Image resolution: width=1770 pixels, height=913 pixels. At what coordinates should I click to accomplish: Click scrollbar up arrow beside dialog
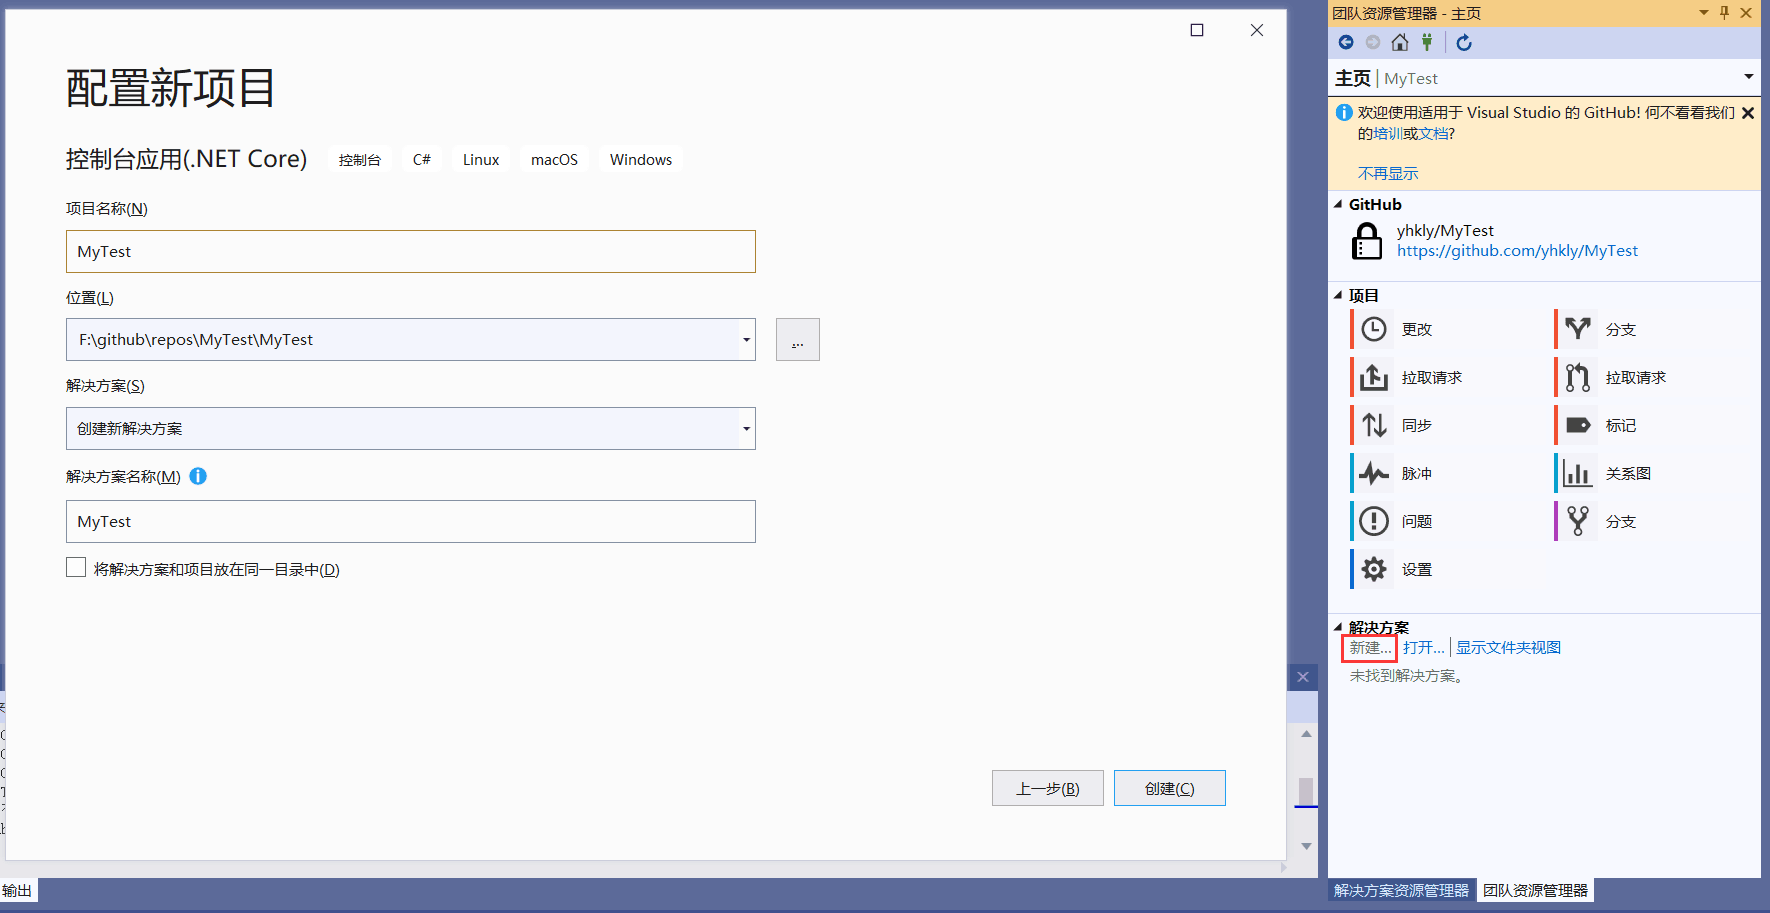[1306, 734]
